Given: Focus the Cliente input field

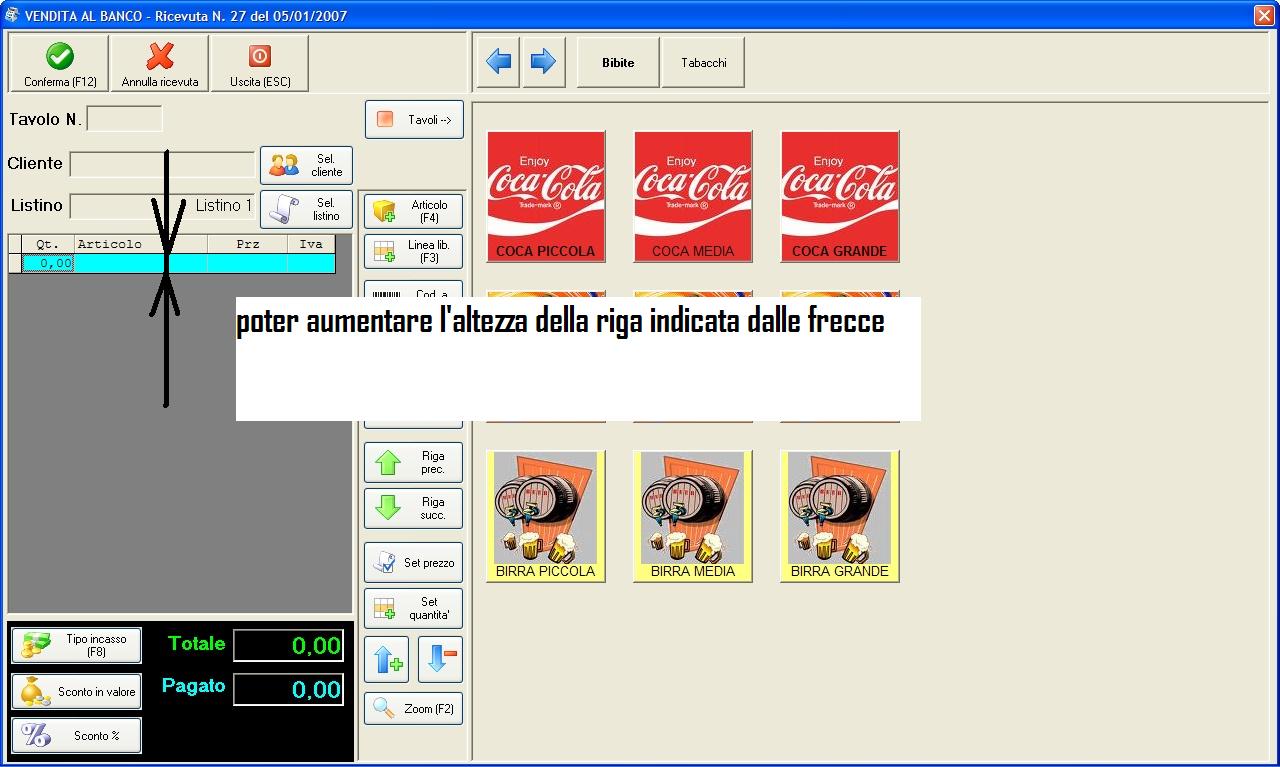Looking at the screenshot, I should click(x=162, y=164).
